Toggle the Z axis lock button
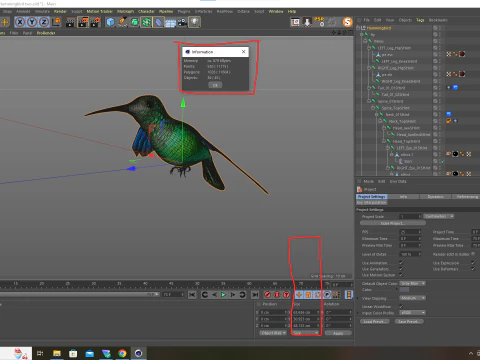Image resolution: width=480 pixels, height=360 pixels. [44, 22]
